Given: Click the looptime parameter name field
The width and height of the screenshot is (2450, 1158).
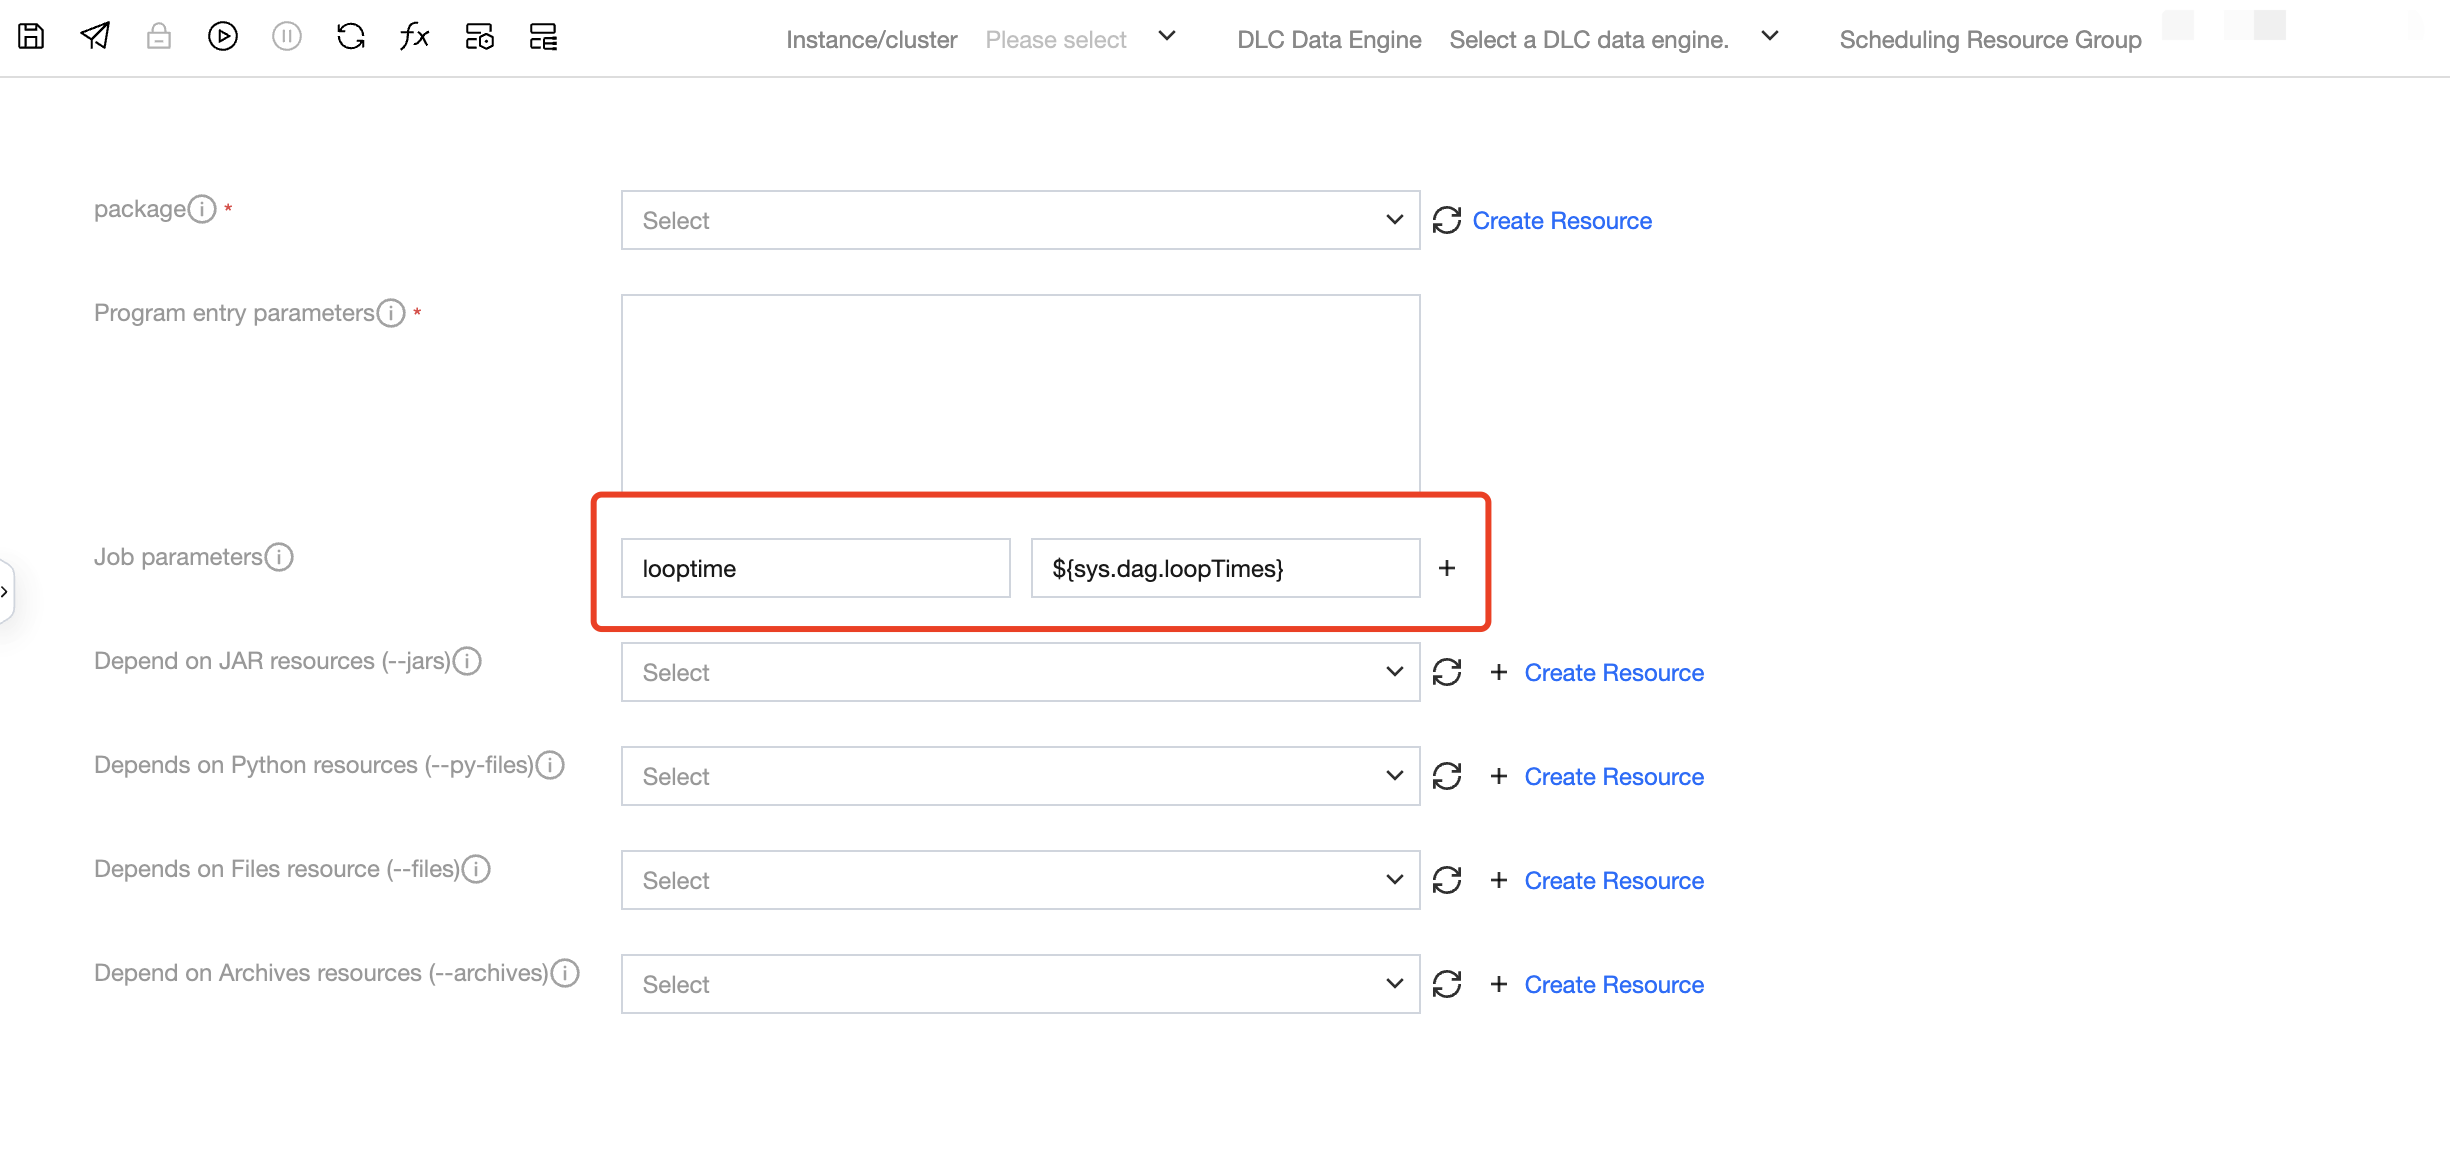Looking at the screenshot, I should pyautogui.click(x=815, y=568).
